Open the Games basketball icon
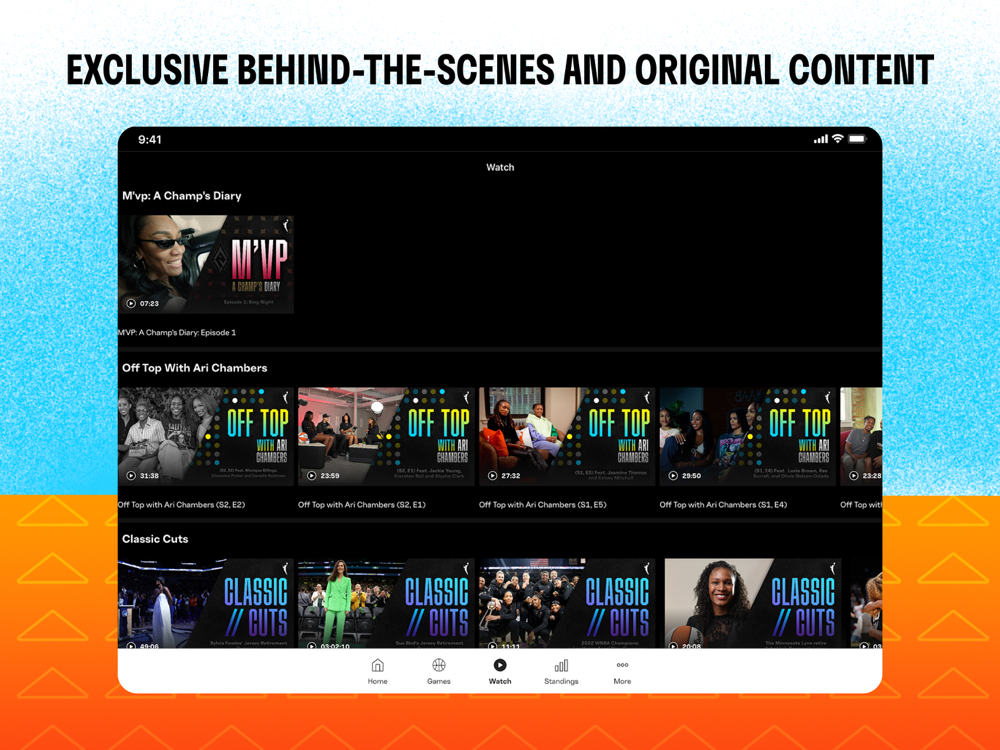 click(439, 665)
